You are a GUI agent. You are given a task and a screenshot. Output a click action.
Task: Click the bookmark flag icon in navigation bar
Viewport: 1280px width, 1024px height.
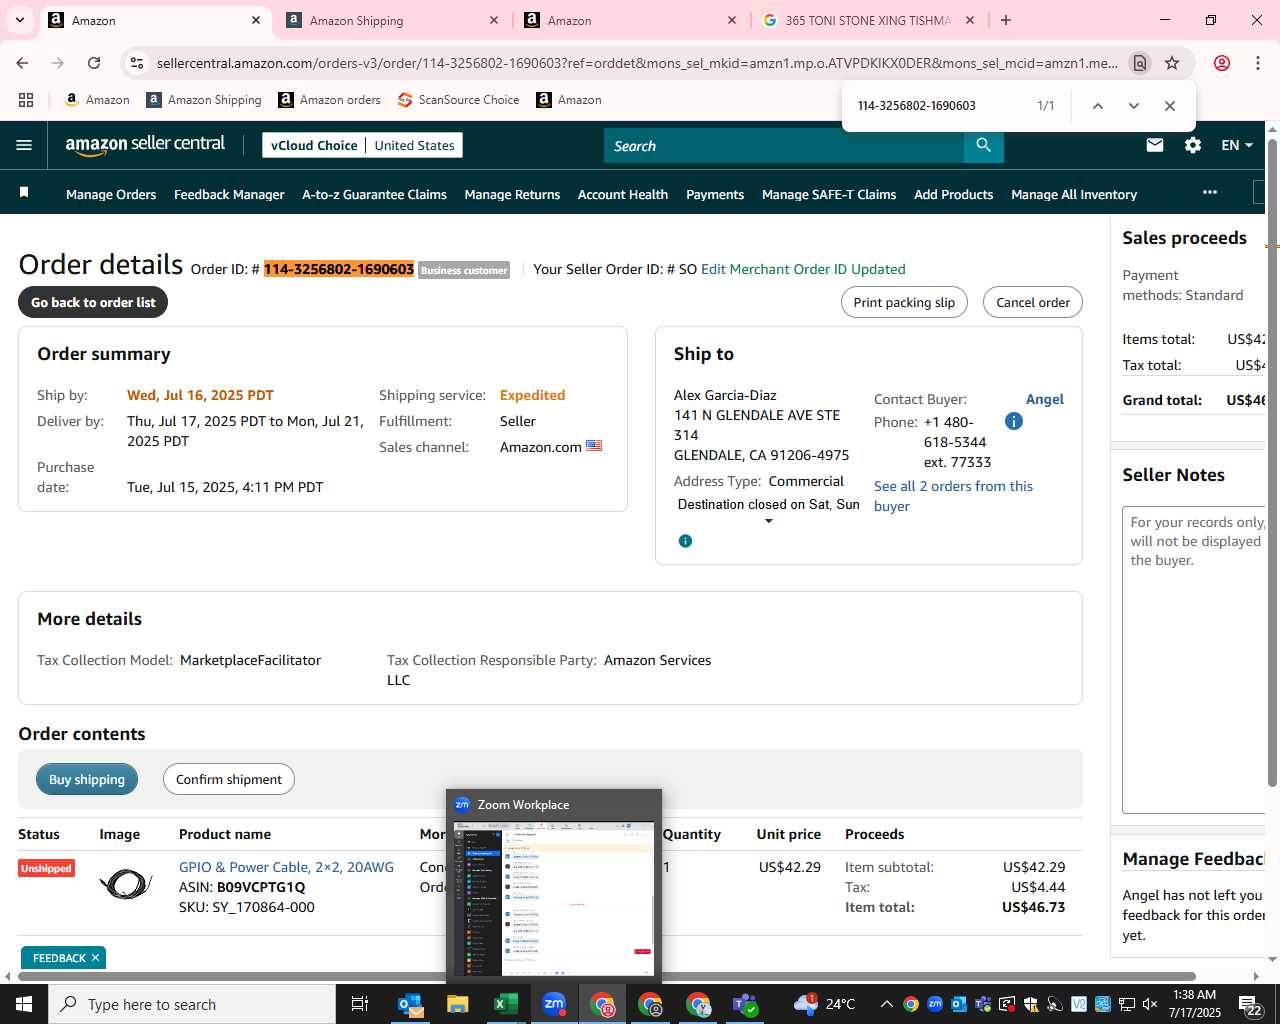(x=24, y=192)
